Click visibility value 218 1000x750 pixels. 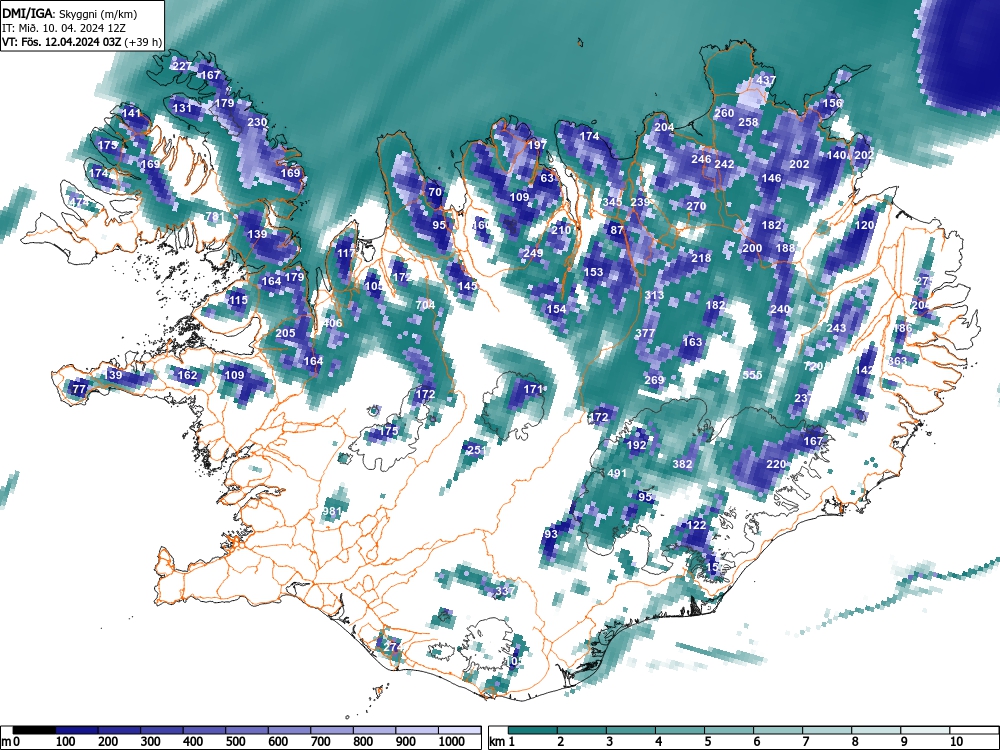coord(701,258)
